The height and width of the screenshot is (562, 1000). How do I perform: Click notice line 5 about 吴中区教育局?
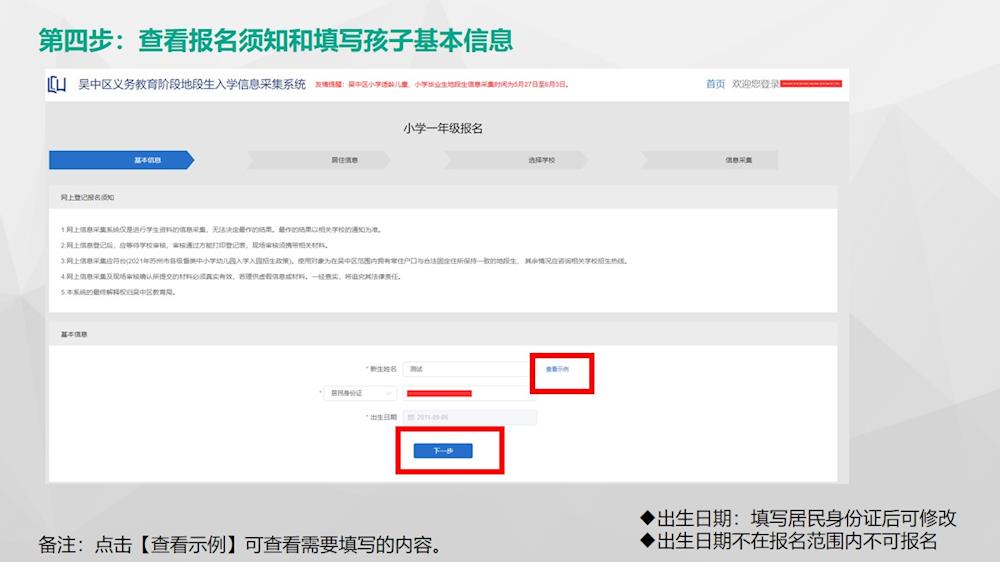pos(119,292)
